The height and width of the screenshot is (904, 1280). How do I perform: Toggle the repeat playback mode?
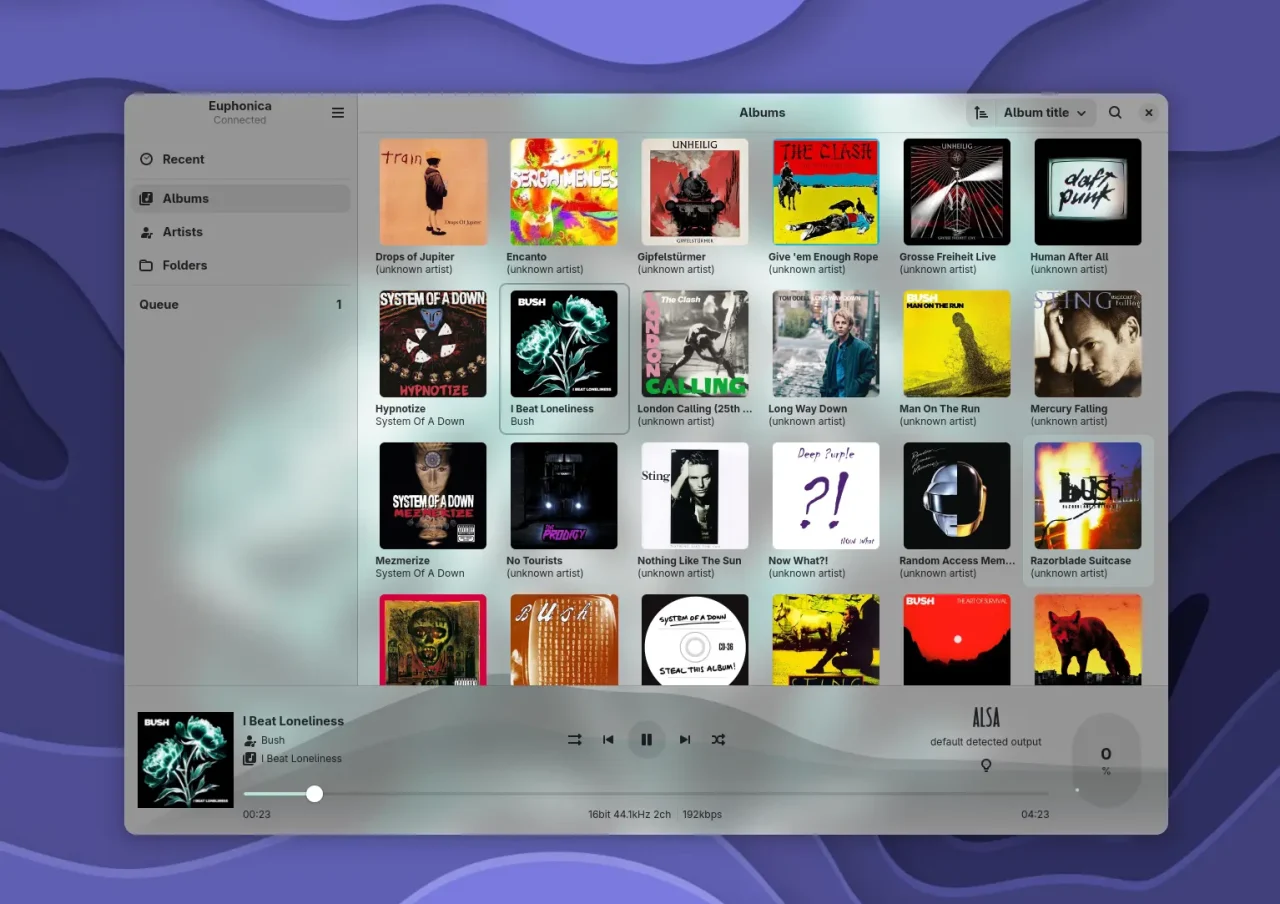[574, 739]
